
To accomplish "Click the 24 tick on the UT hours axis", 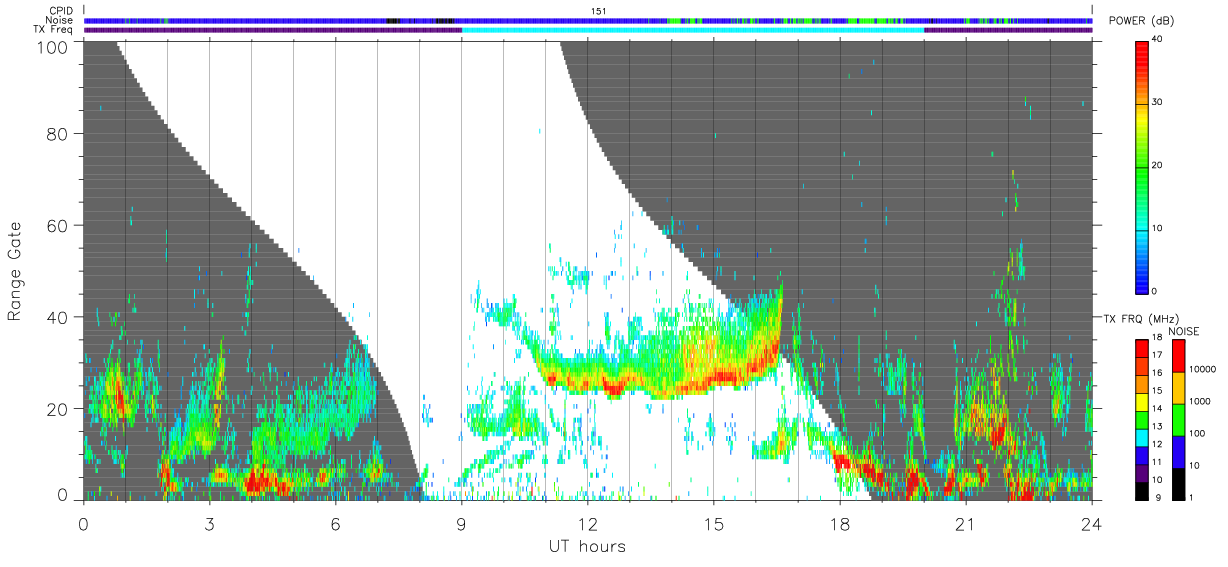I will tap(1092, 524).
